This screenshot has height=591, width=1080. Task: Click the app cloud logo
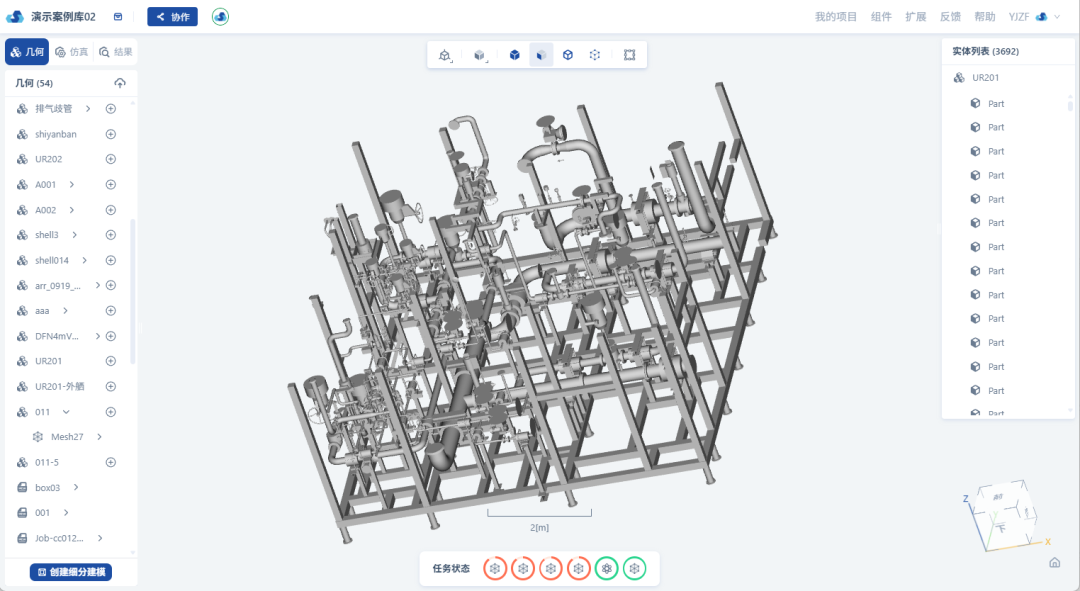14,17
